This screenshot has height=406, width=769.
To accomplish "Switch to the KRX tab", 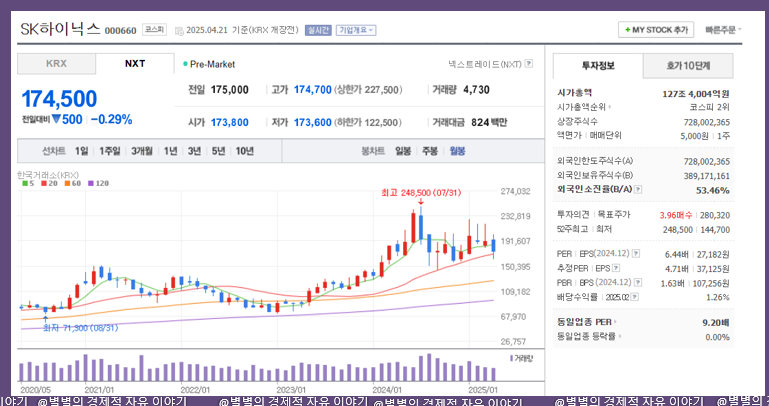I will point(56,64).
